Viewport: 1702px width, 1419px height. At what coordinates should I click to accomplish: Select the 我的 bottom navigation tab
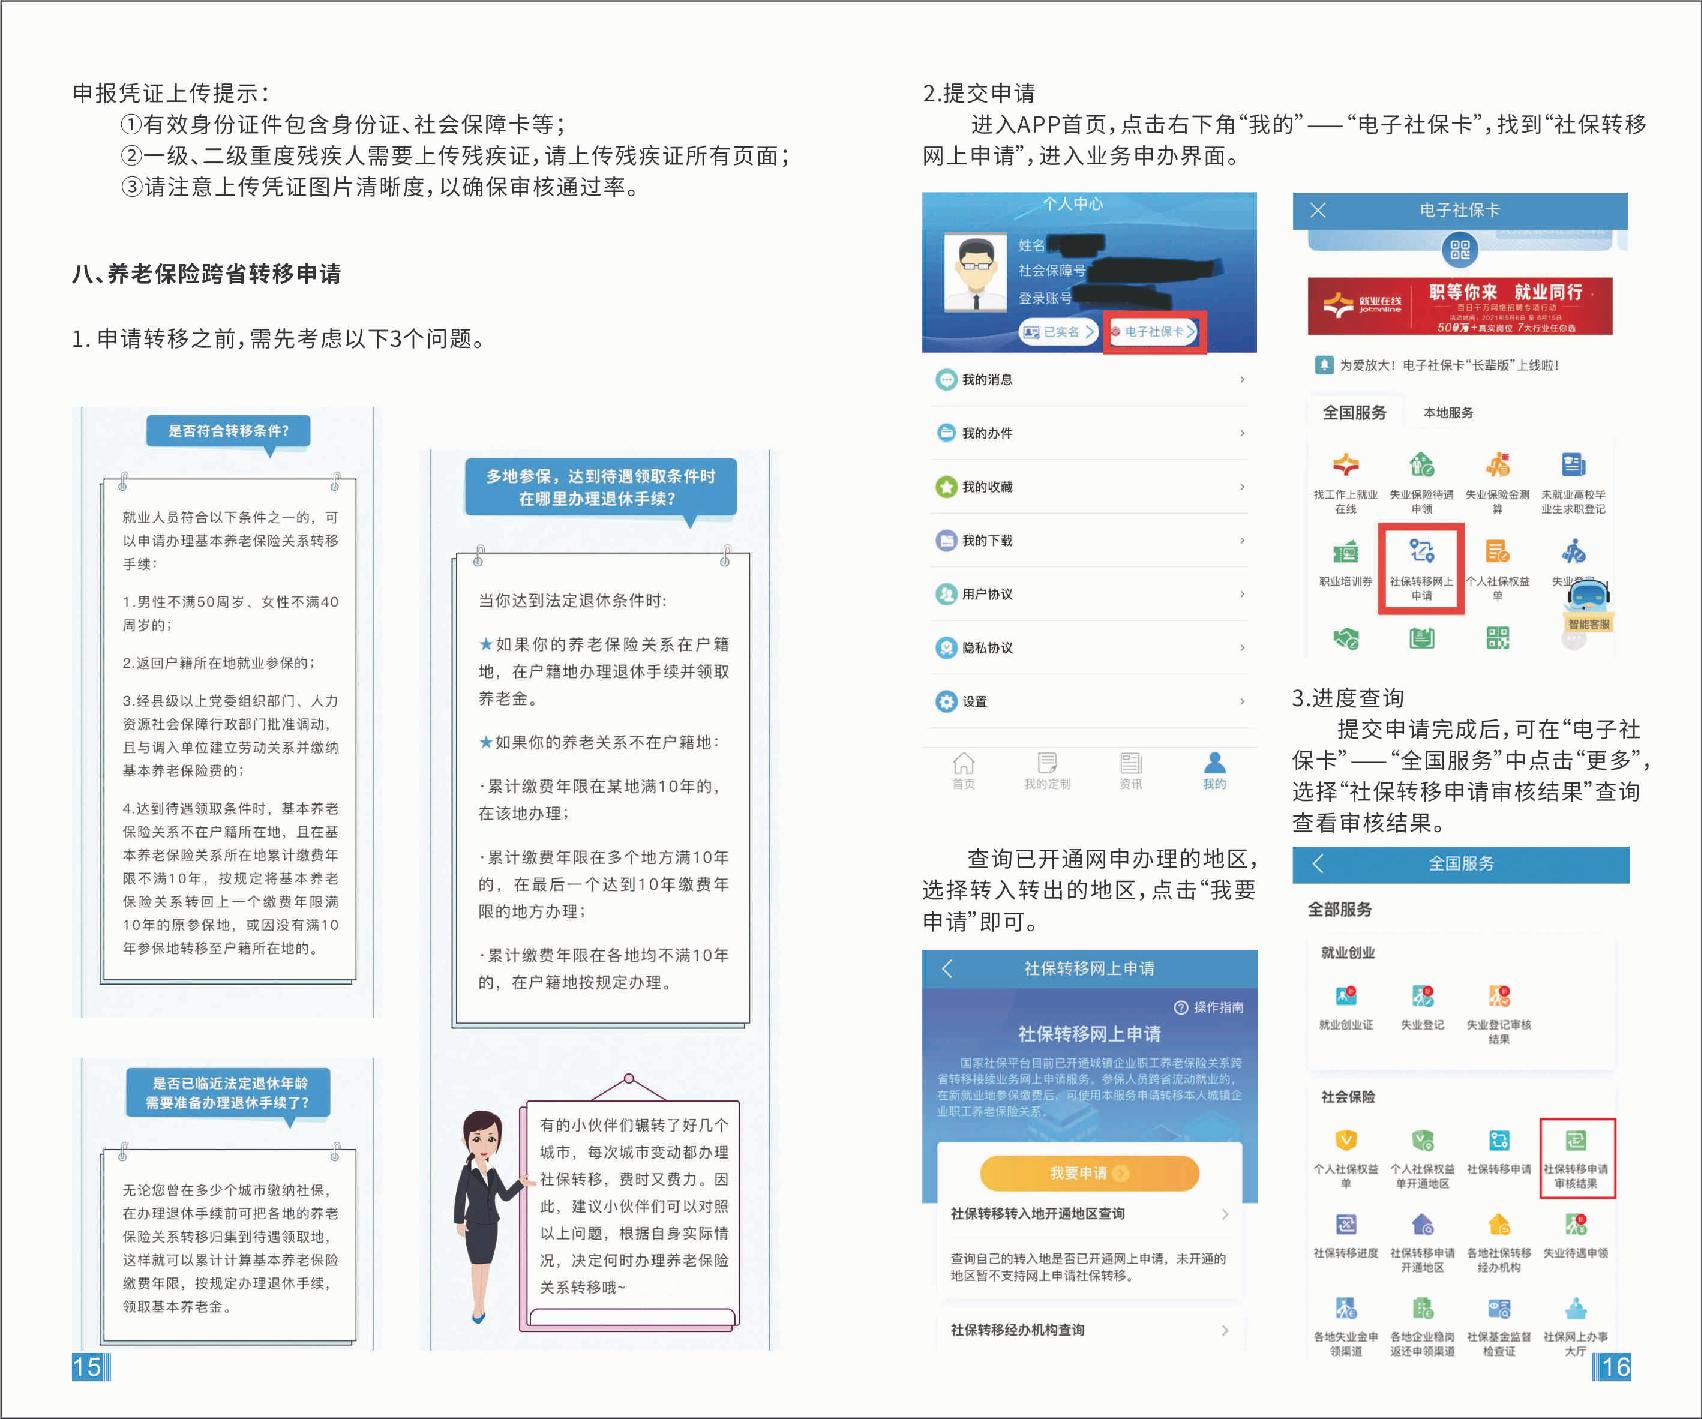coord(1214,770)
